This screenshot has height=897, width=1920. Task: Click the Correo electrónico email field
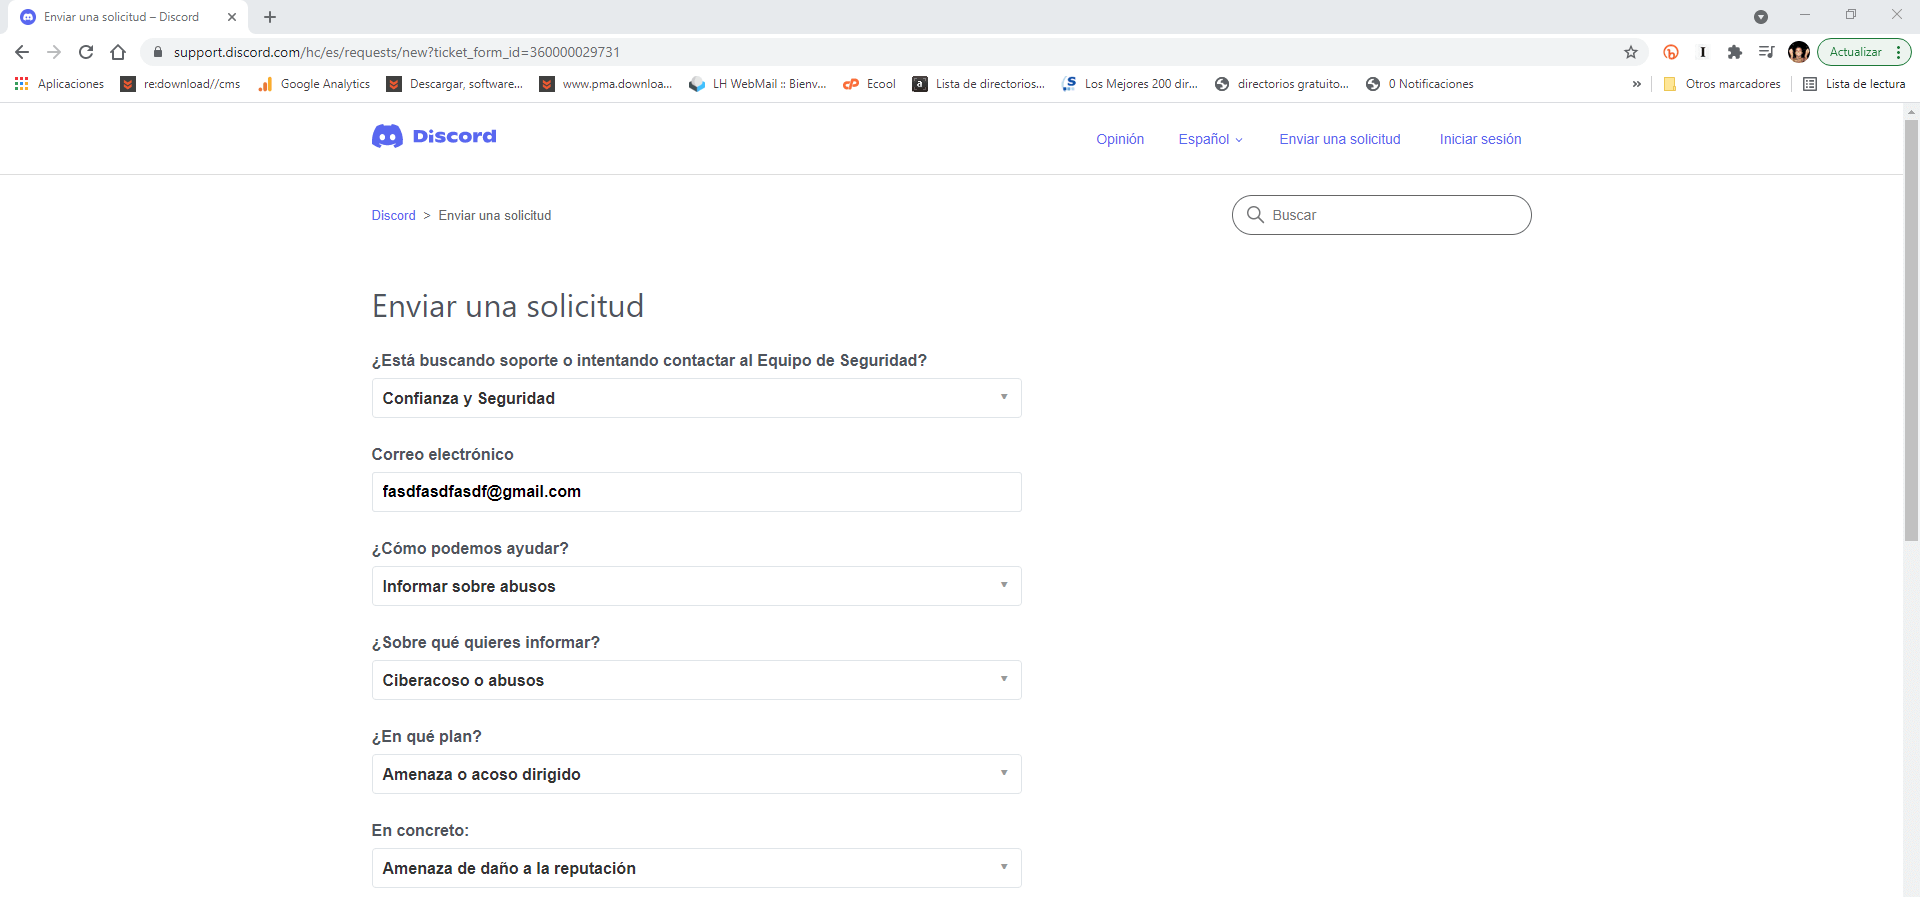pos(696,492)
